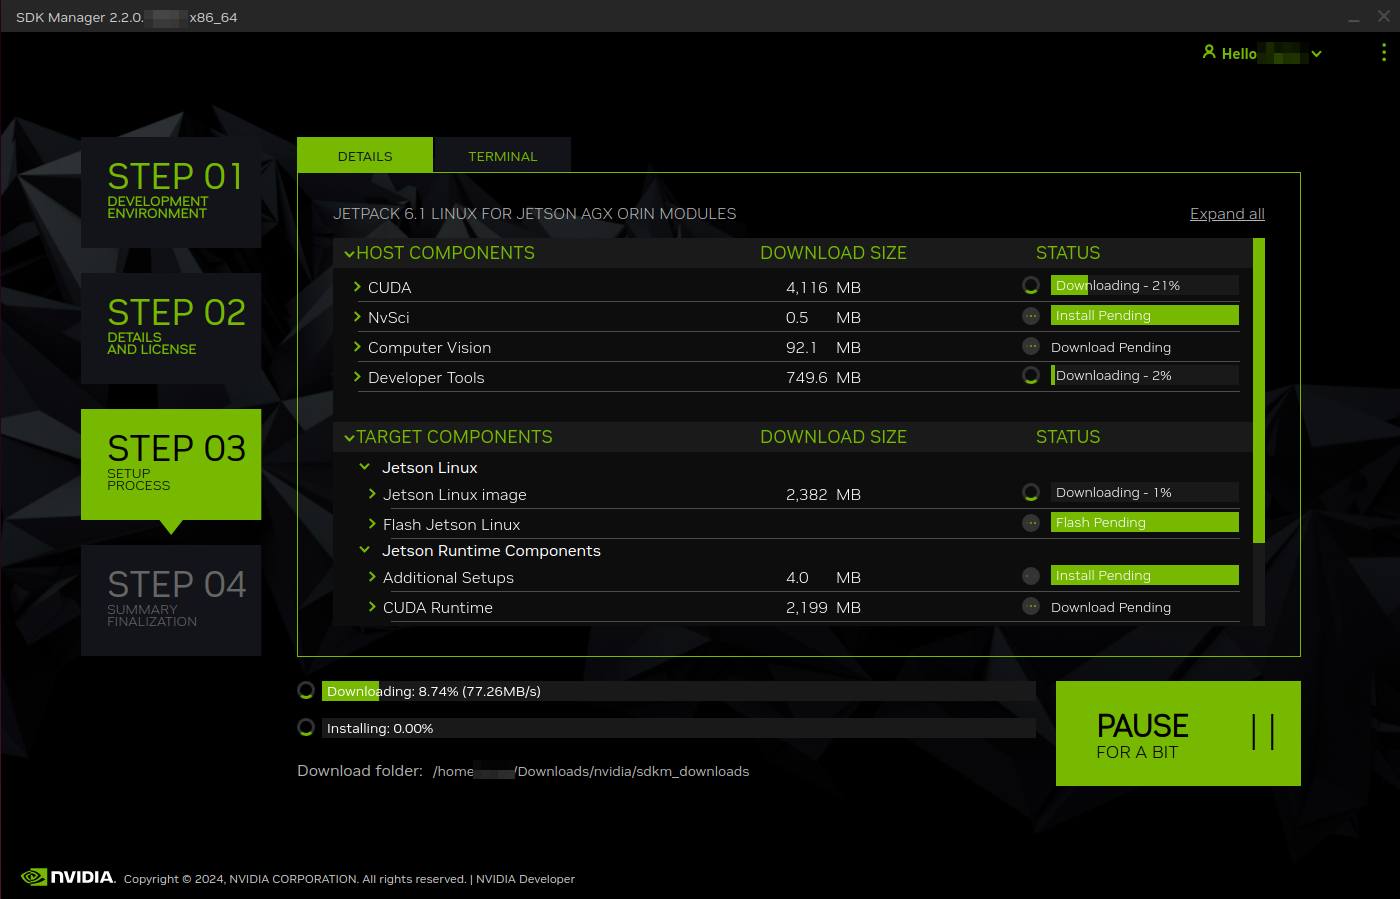Click the overall Installing spinner icon
The height and width of the screenshot is (899, 1400).
(306, 727)
